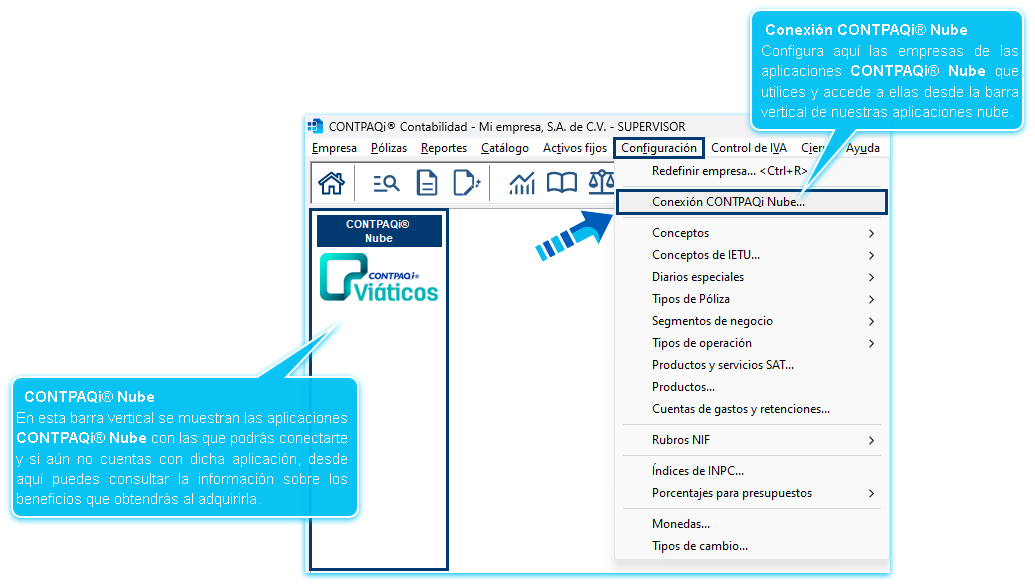Click the new document edit icon
The image size is (1035, 584).
click(467, 183)
